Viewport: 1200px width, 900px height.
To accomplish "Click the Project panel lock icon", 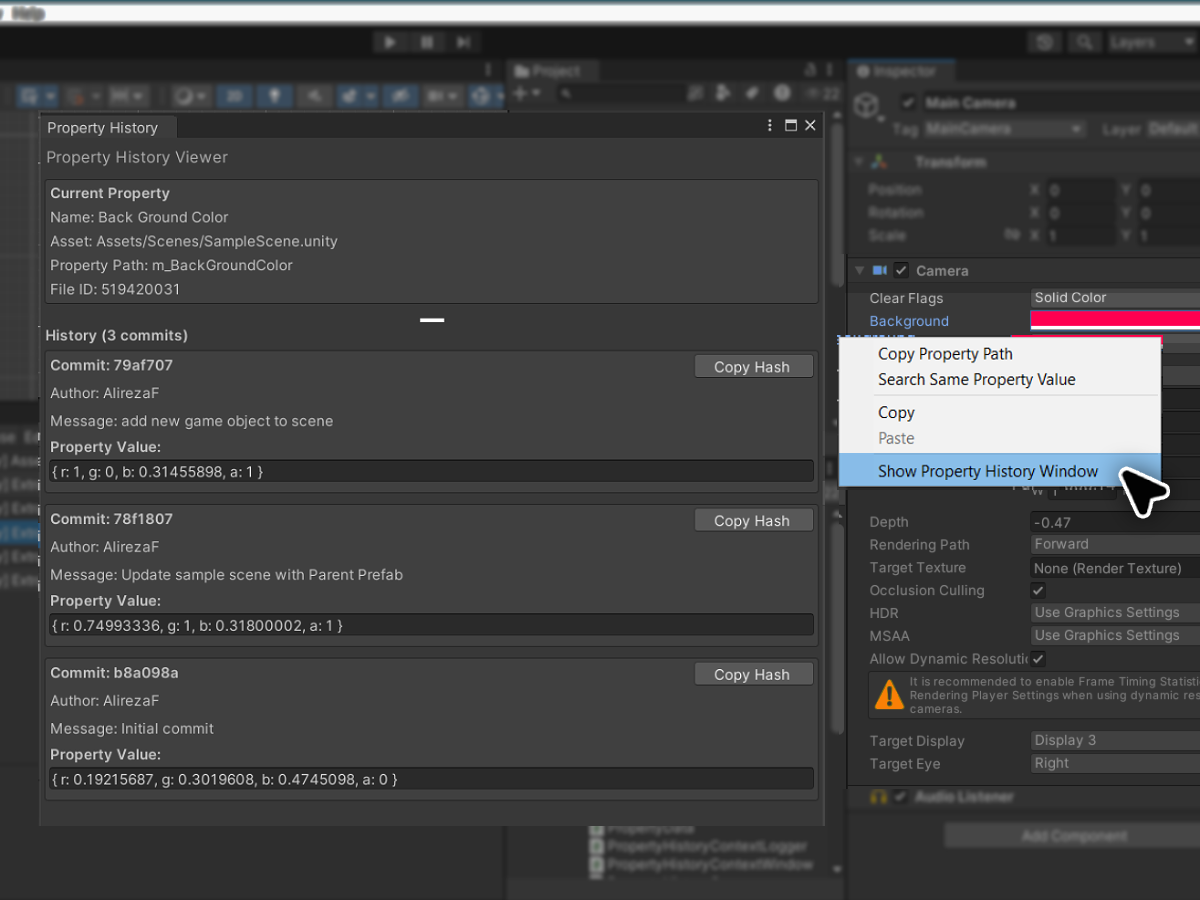I will click(810, 69).
